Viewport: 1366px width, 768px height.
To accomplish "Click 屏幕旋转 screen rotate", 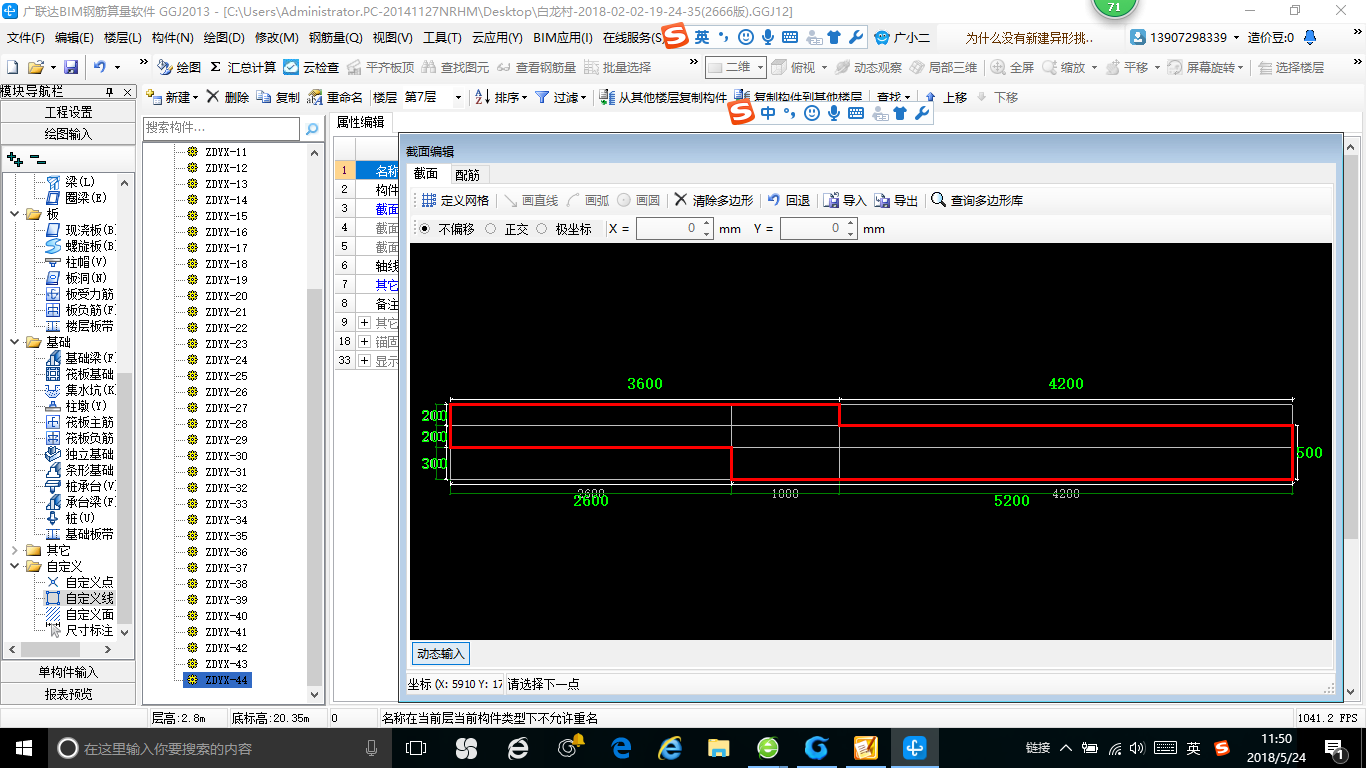I will coord(1203,67).
